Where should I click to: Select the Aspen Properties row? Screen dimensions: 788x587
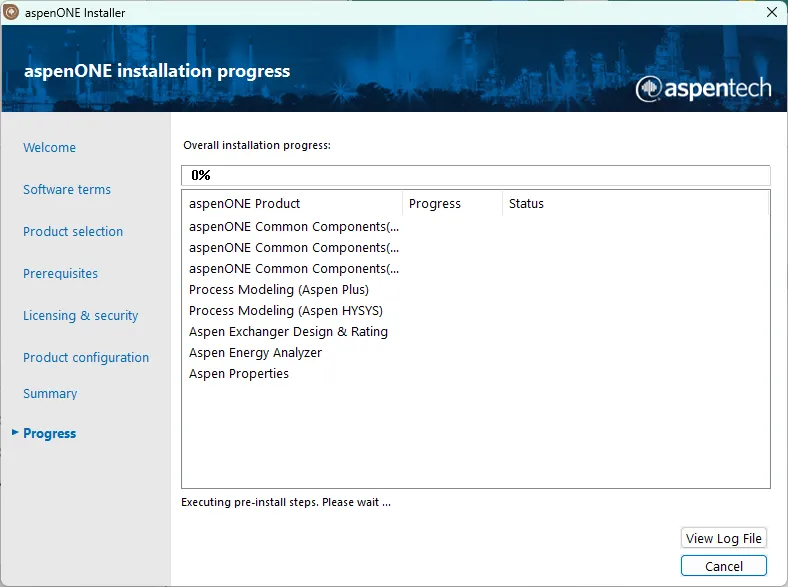pos(475,374)
